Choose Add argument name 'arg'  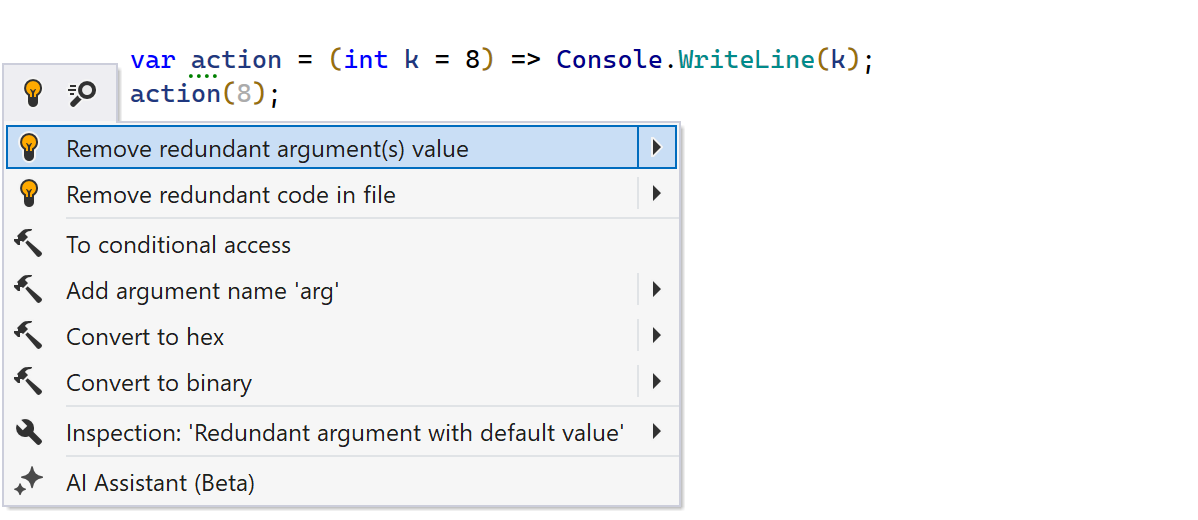203,291
